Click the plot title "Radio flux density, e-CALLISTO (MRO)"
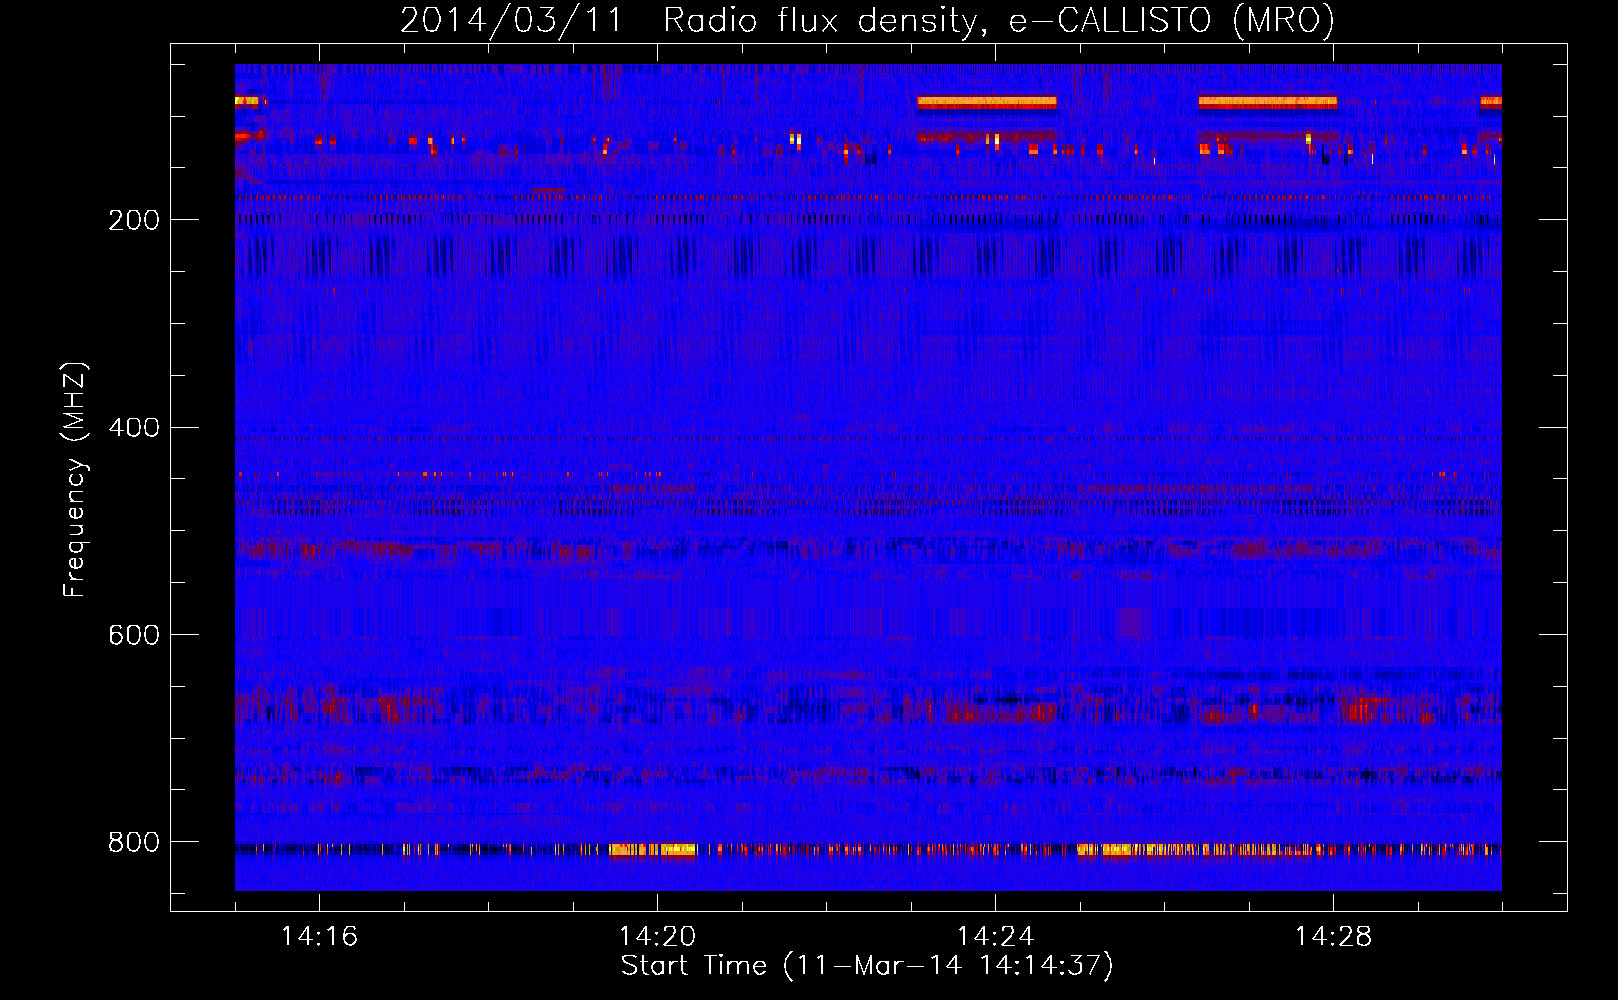The image size is (1618, 1000). coord(999,20)
